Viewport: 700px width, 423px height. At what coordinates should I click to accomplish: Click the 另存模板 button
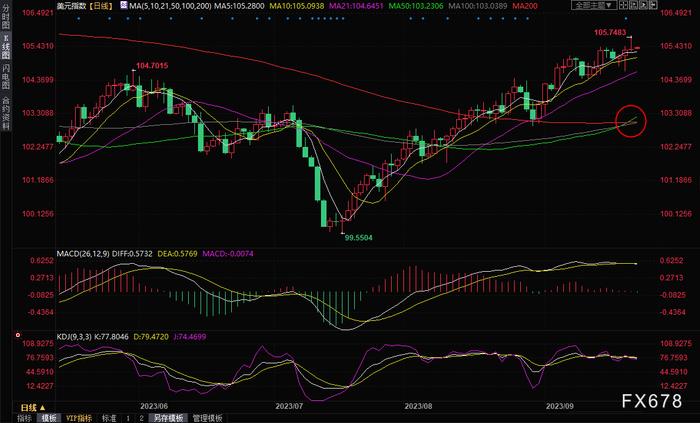pyautogui.click(x=168, y=418)
